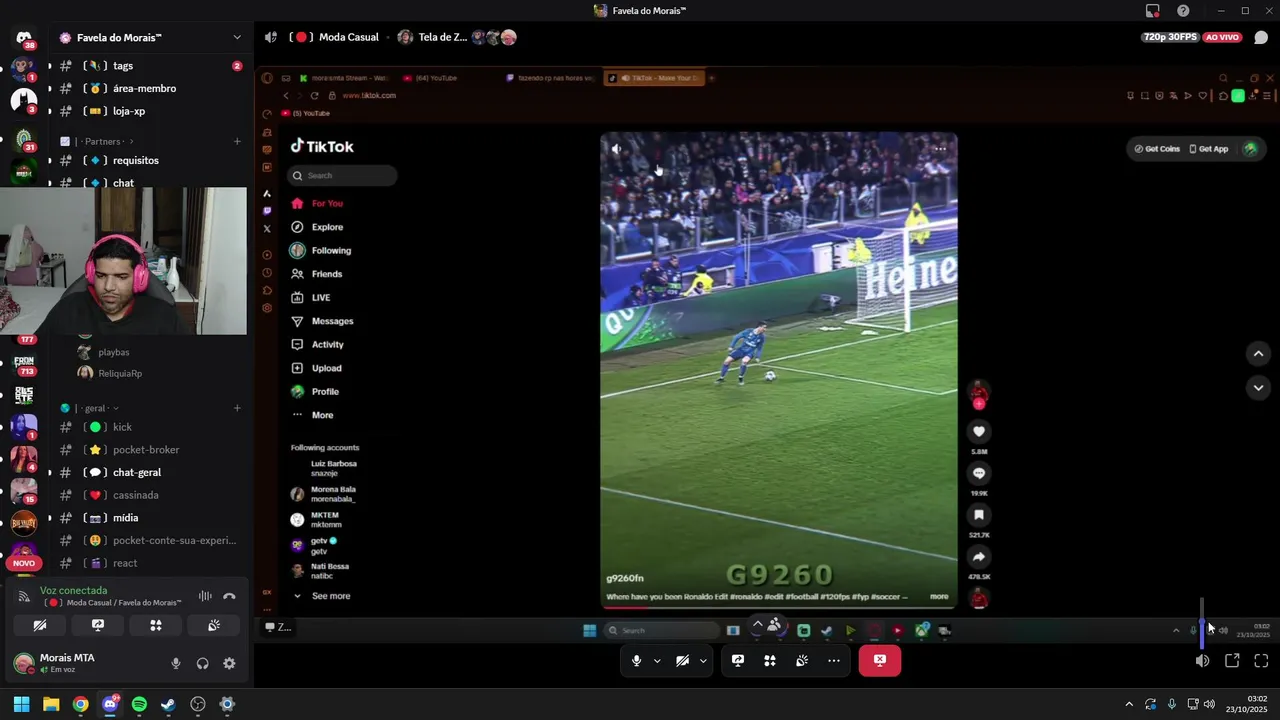Open Windows Start menu
This screenshot has height=720, width=1280.
pyautogui.click(x=21, y=704)
